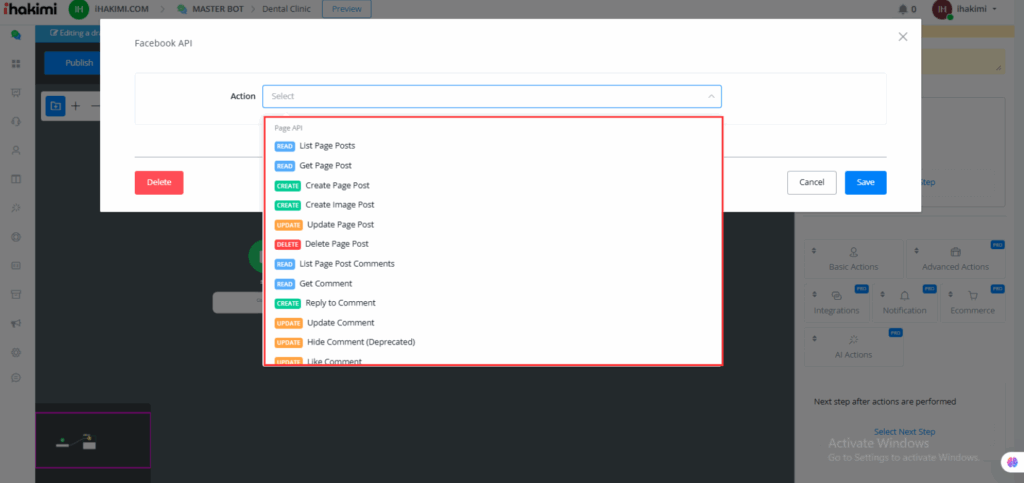The image size is (1024, 483).
Task: Select Reply to Comment action
Action: pos(340,303)
